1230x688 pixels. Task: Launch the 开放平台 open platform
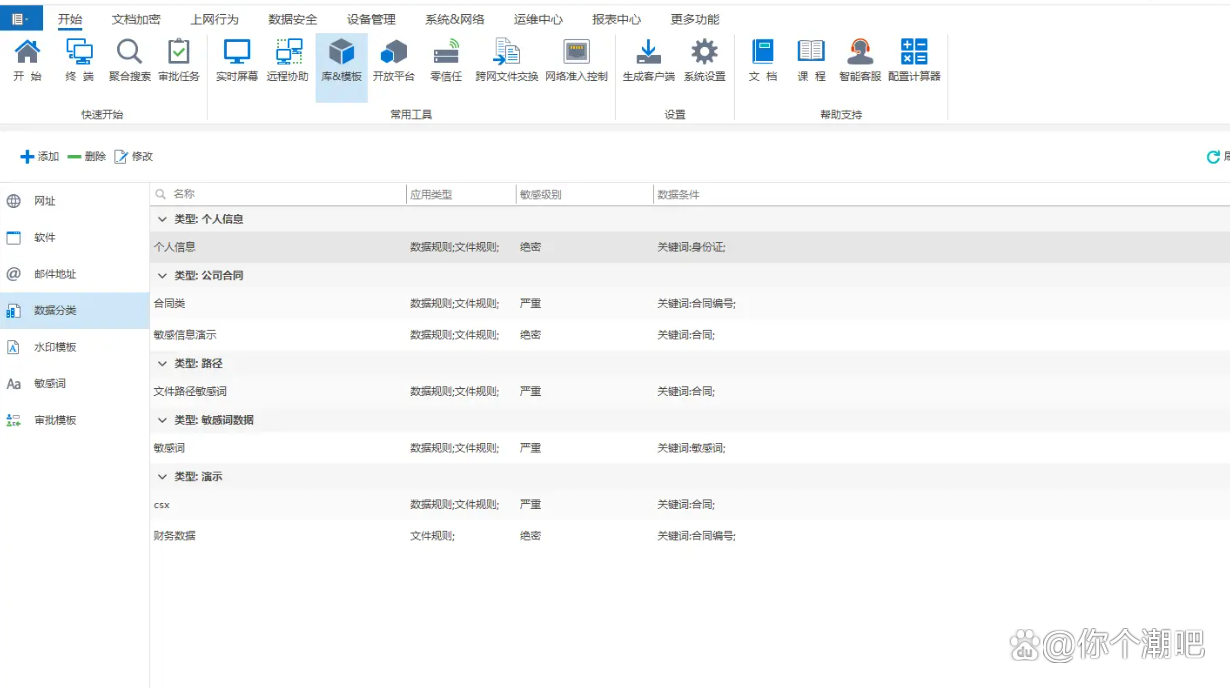(393, 60)
